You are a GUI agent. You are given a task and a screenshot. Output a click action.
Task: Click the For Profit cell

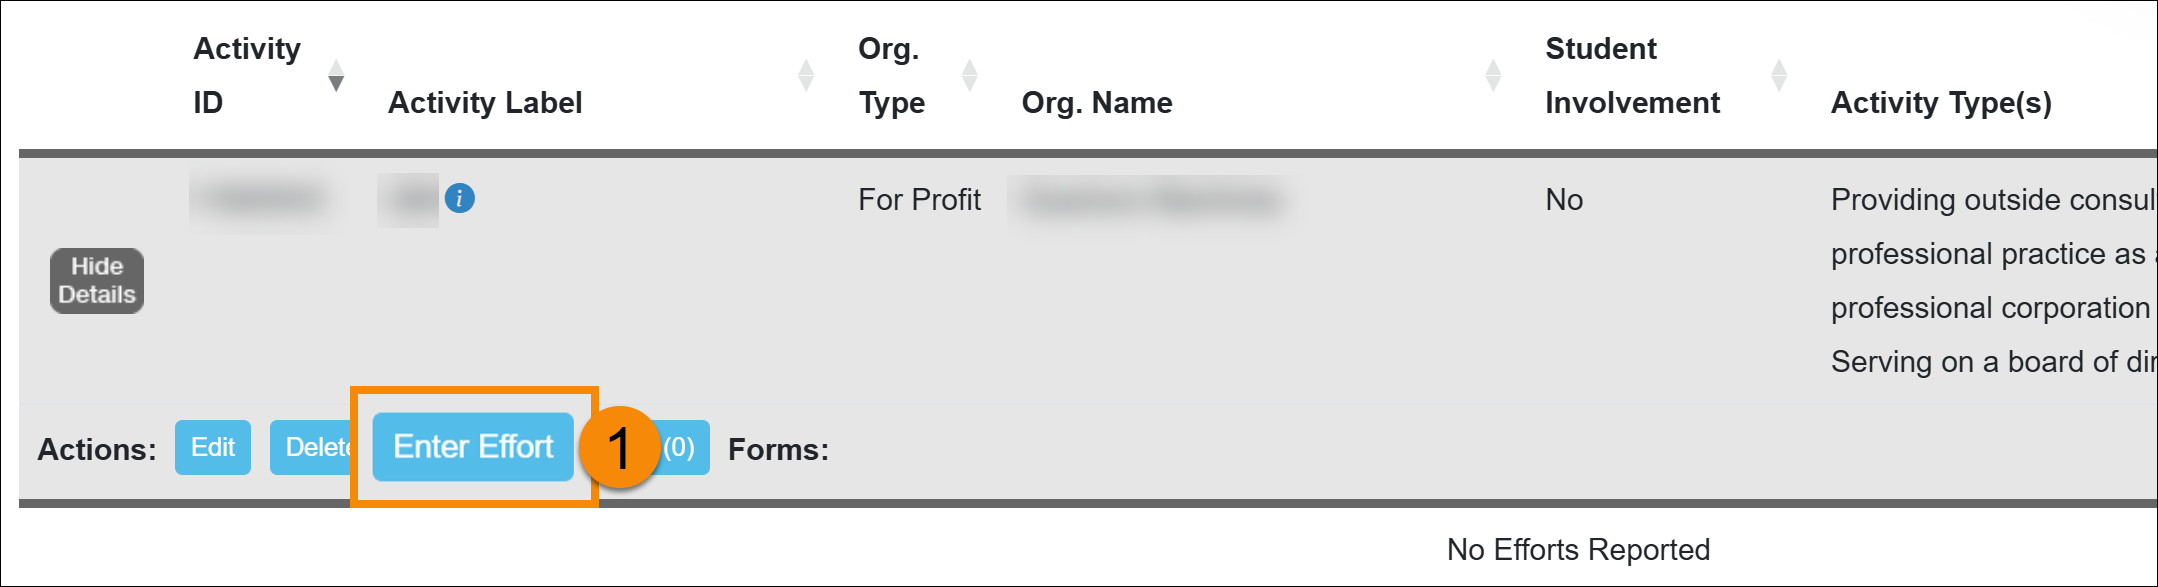coord(919,200)
